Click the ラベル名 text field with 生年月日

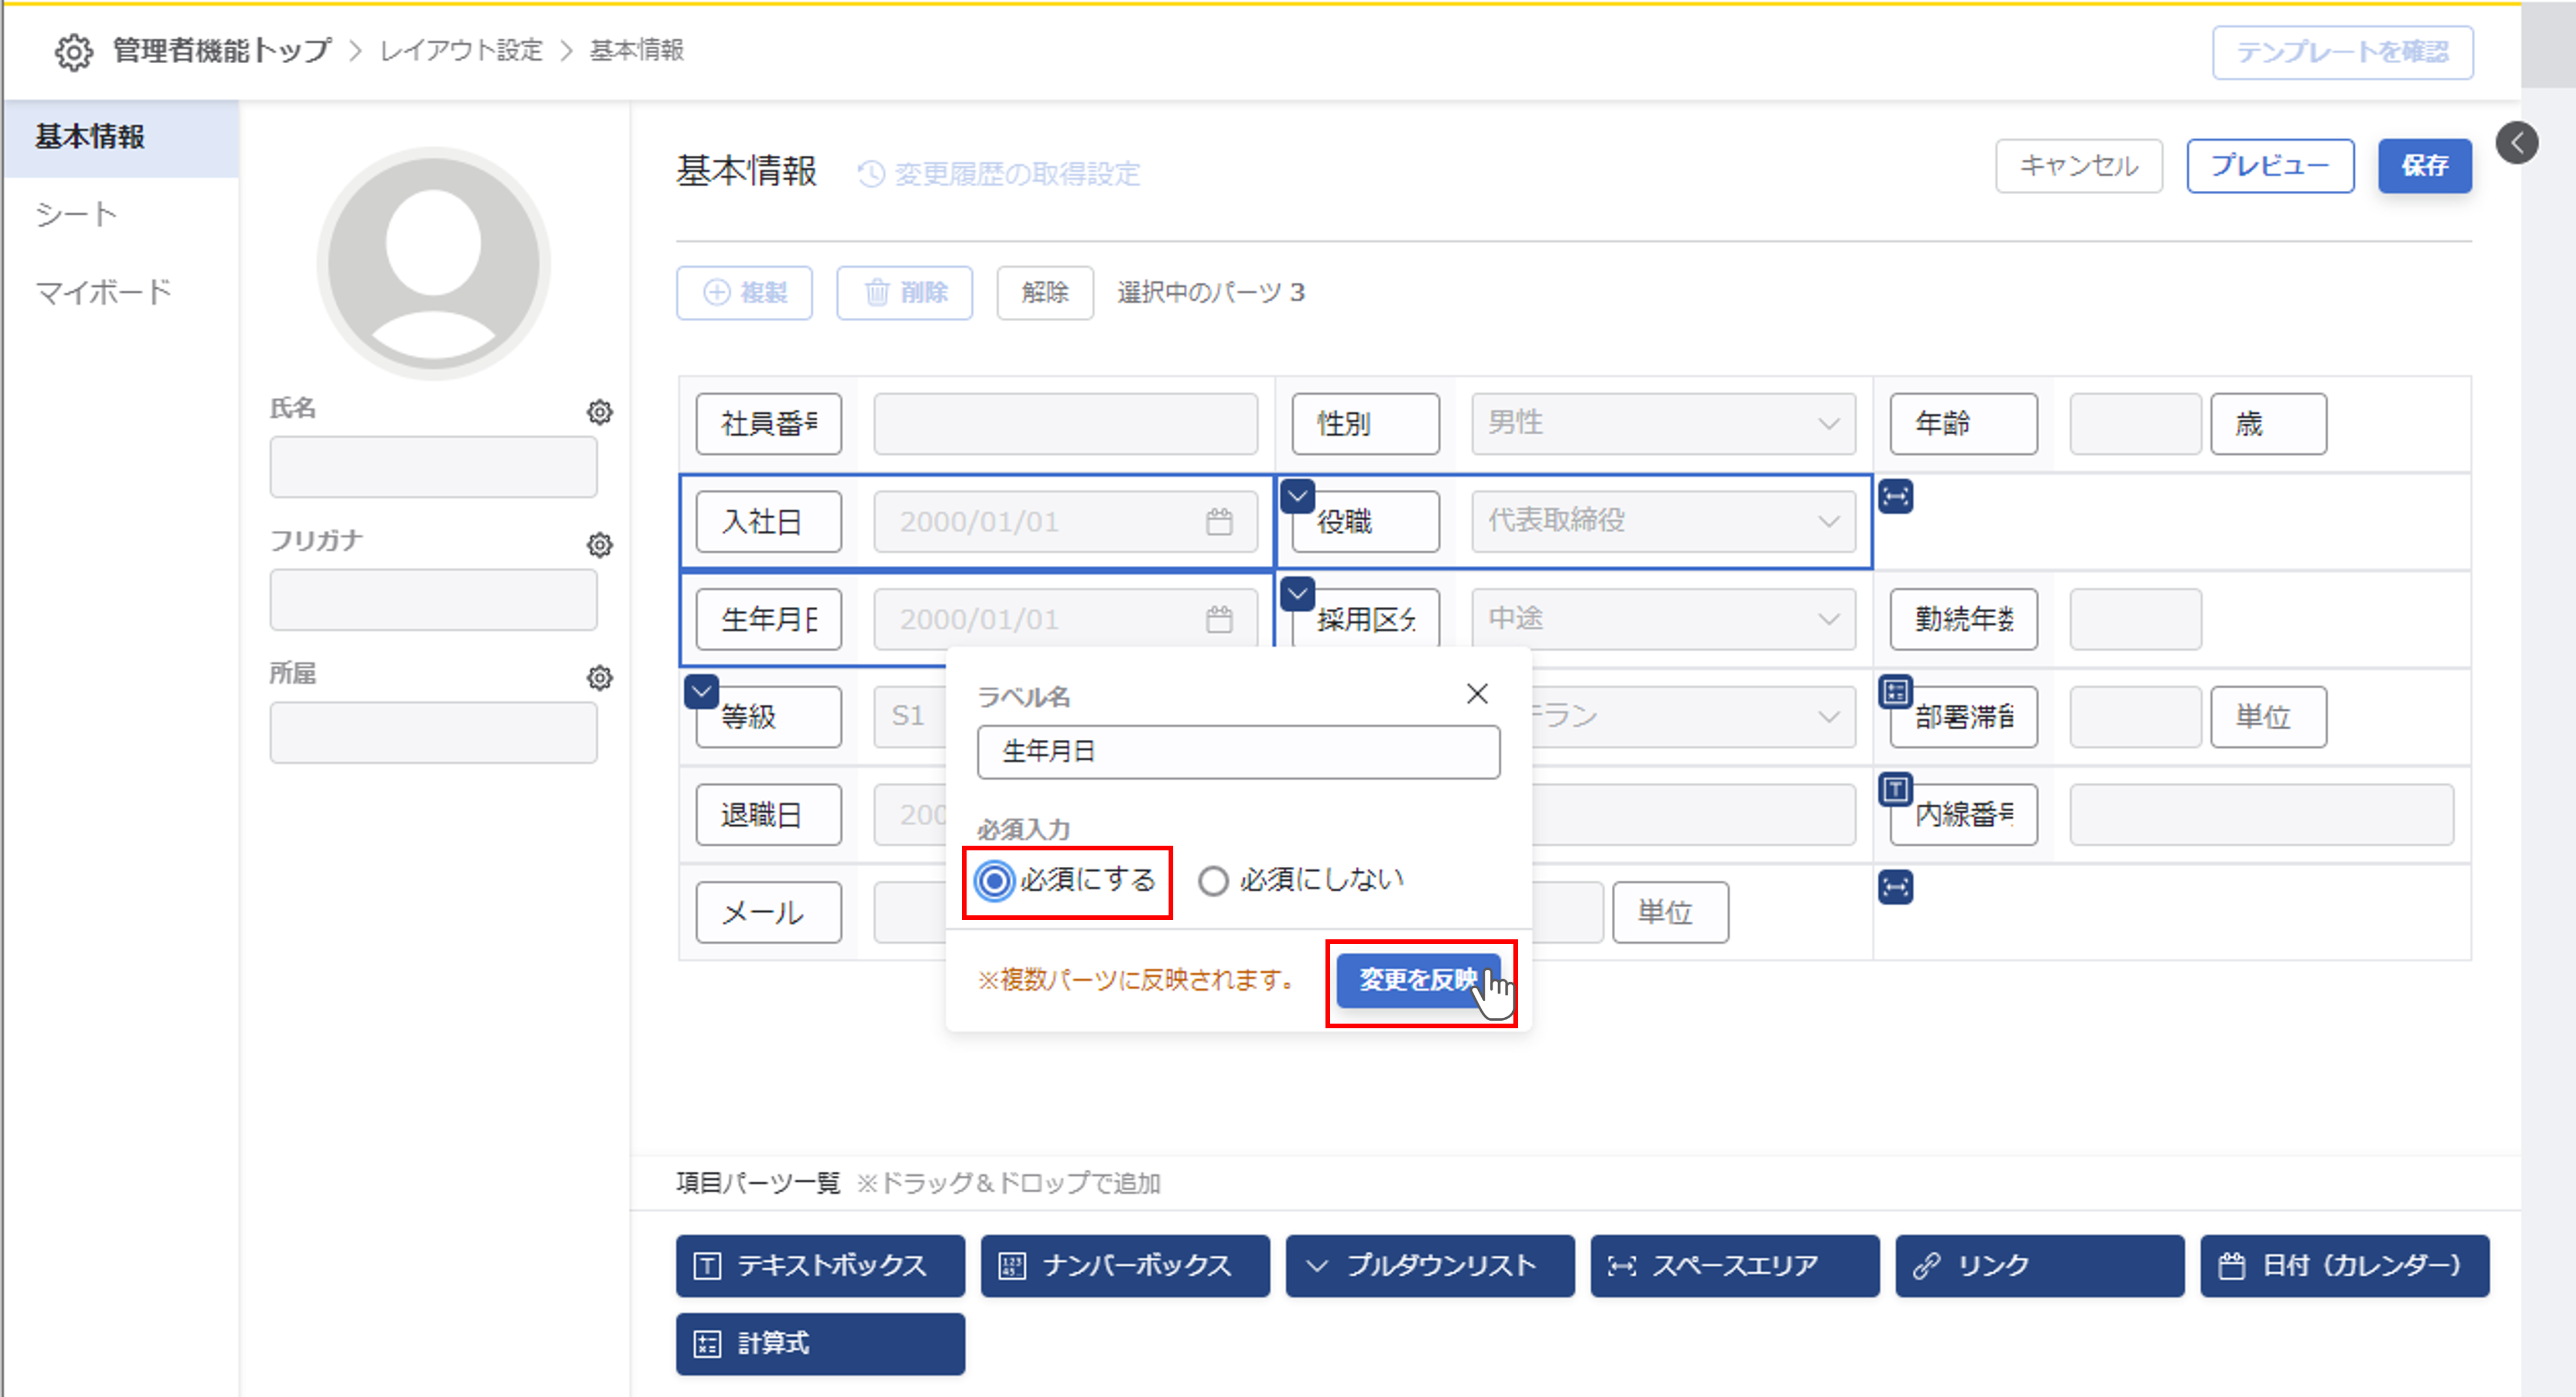(x=1237, y=752)
